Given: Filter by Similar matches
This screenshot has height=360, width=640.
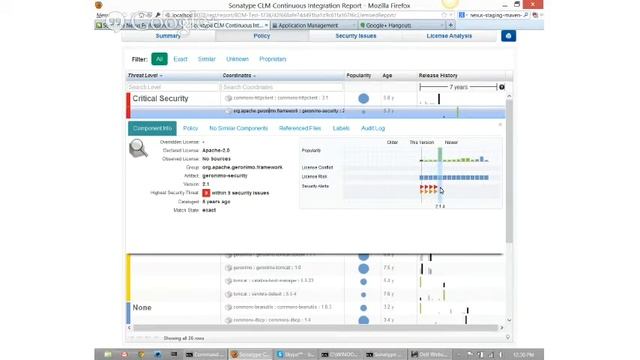Looking at the screenshot, I should point(207,59).
